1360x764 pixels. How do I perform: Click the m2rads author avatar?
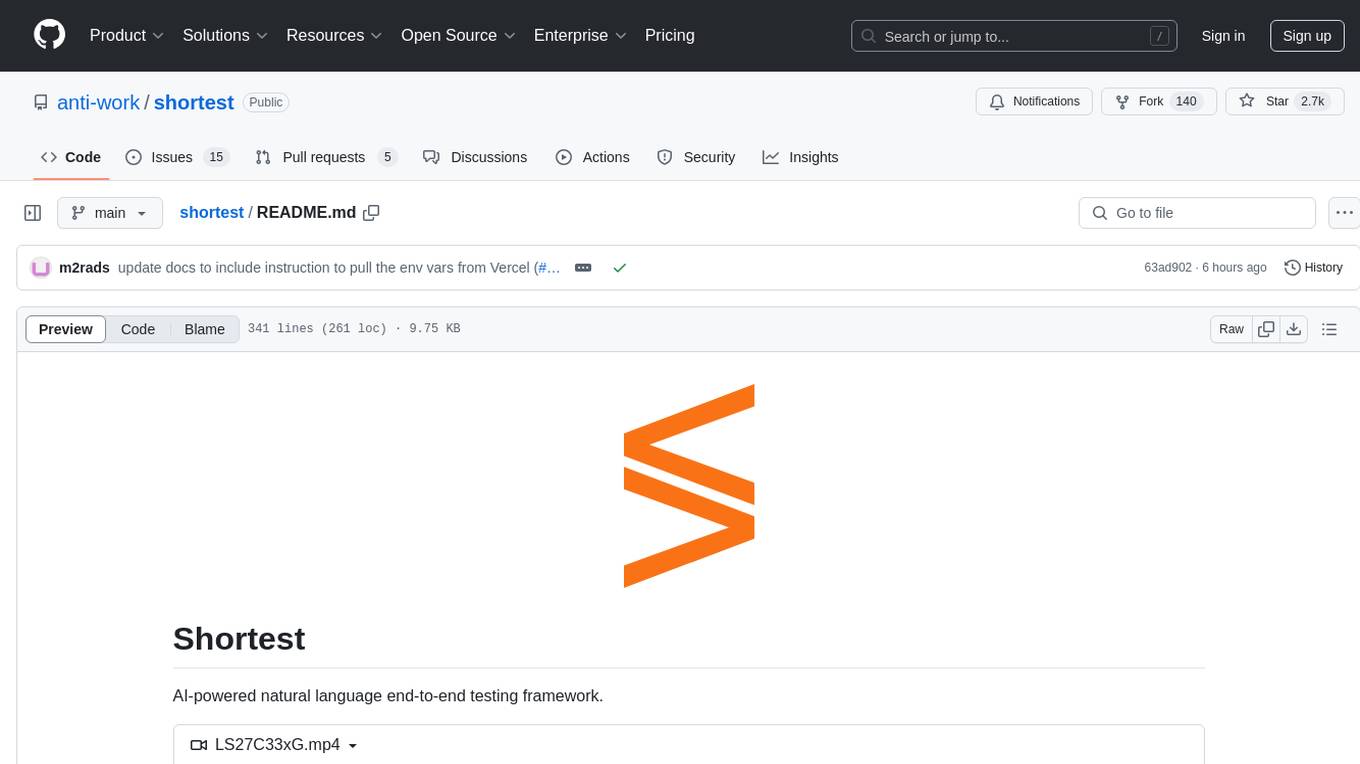pyautogui.click(x=41, y=268)
